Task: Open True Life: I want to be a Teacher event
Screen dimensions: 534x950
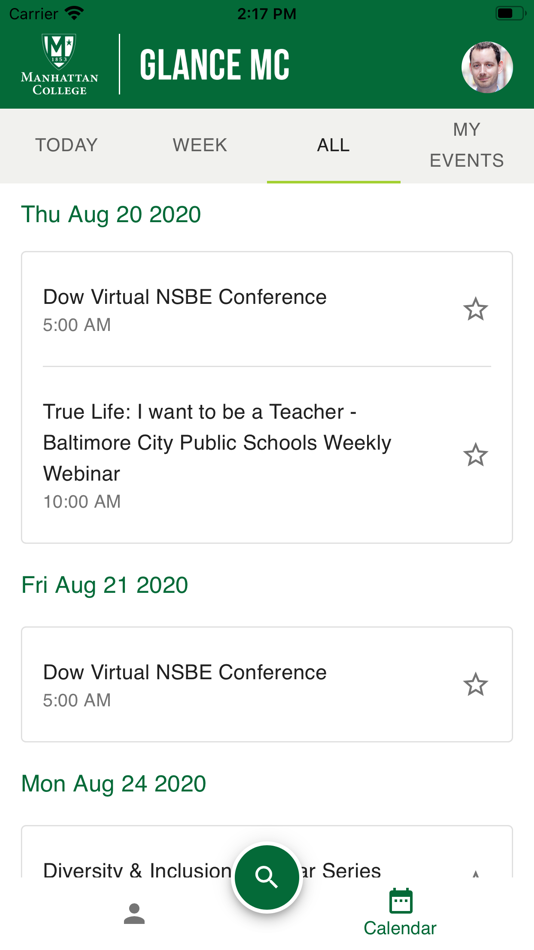Action: tap(267, 455)
